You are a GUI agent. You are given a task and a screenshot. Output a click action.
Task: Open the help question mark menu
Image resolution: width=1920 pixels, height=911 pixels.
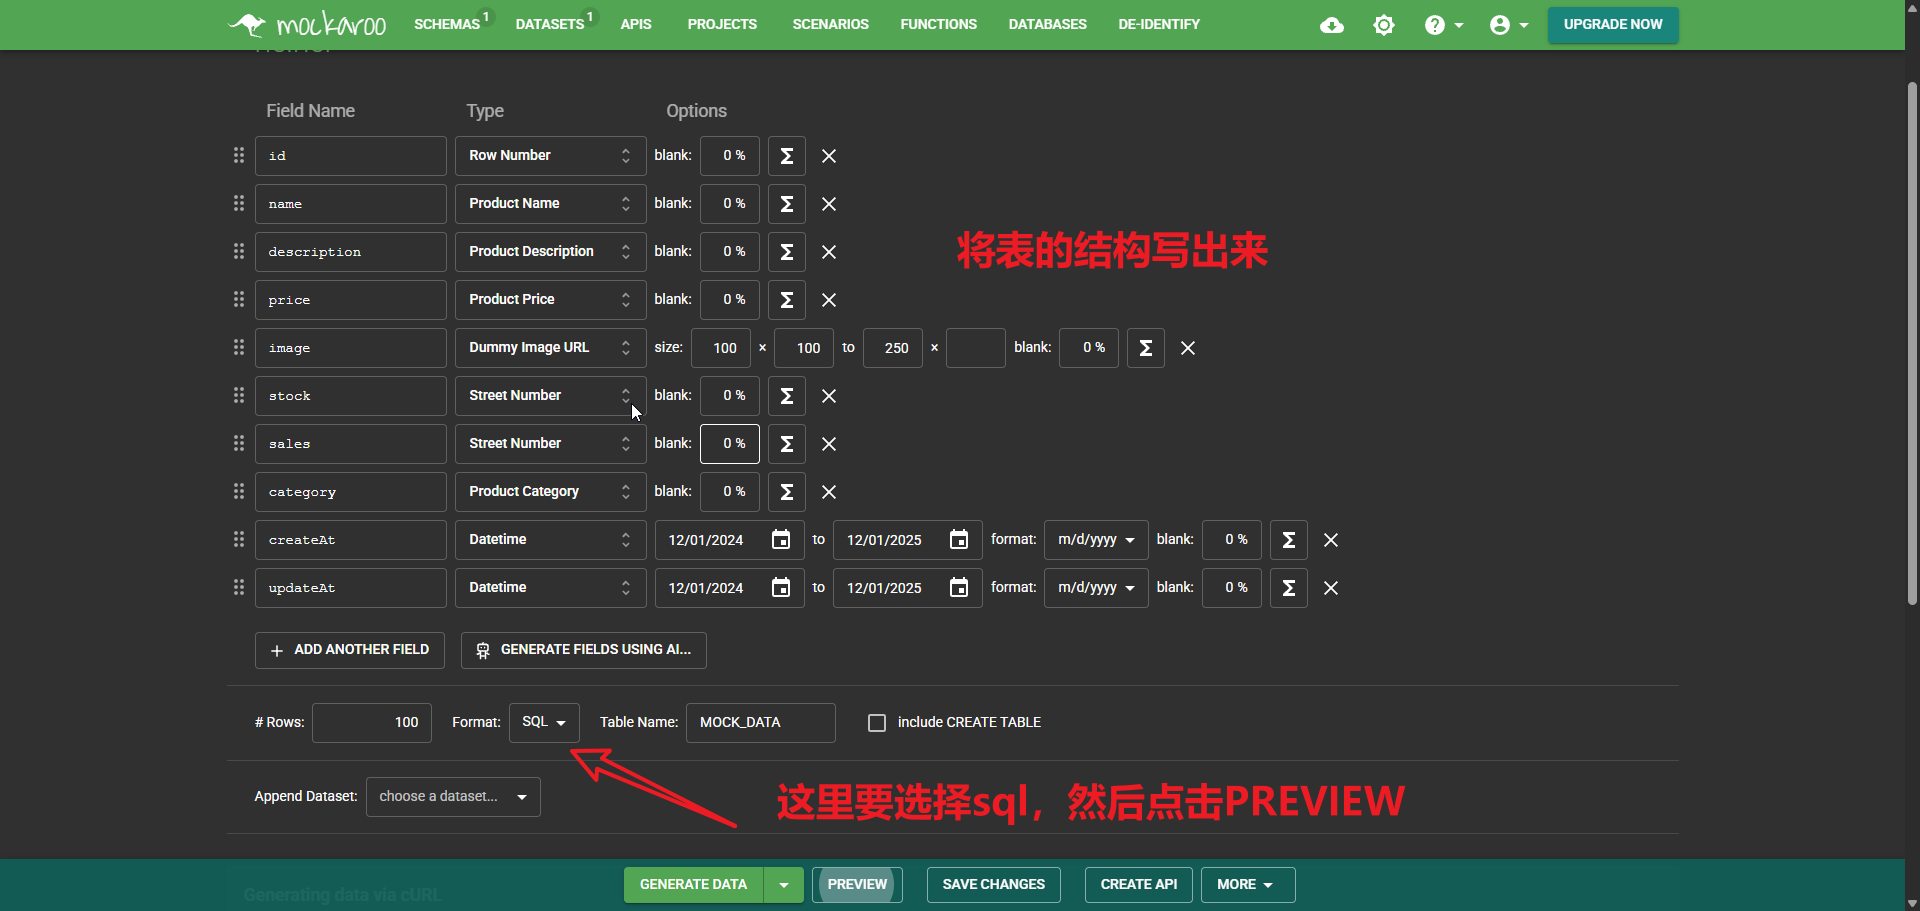click(1443, 25)
